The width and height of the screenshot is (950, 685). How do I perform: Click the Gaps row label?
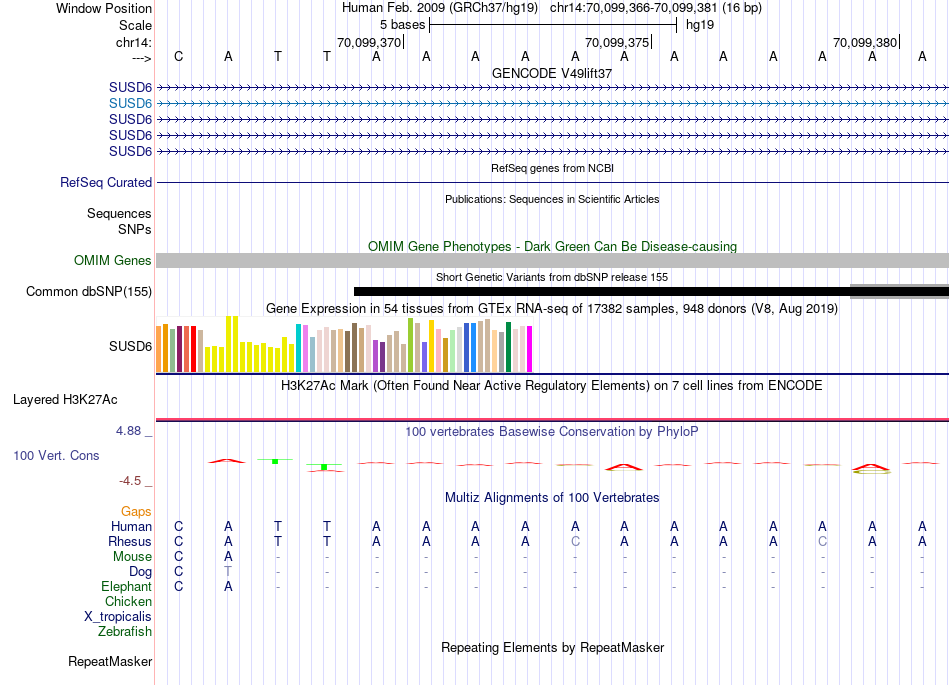136,512
